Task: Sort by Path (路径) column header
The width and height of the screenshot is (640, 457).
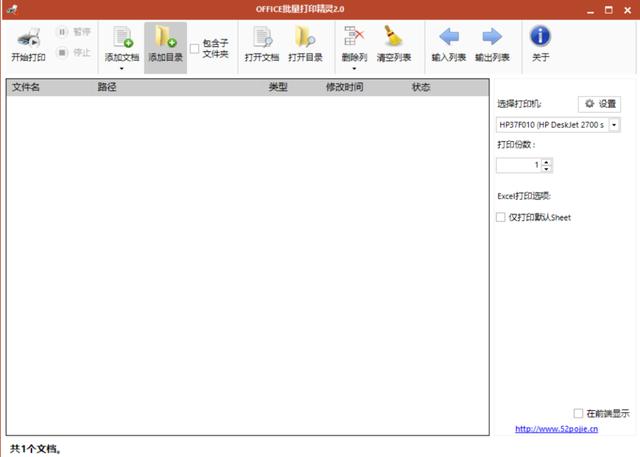Action: pos(107,87)
